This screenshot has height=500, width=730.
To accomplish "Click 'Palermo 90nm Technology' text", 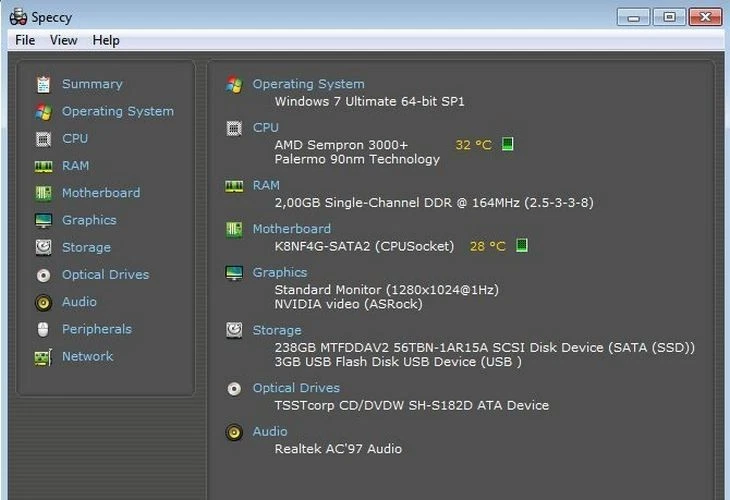I will (x=357, y=160).
